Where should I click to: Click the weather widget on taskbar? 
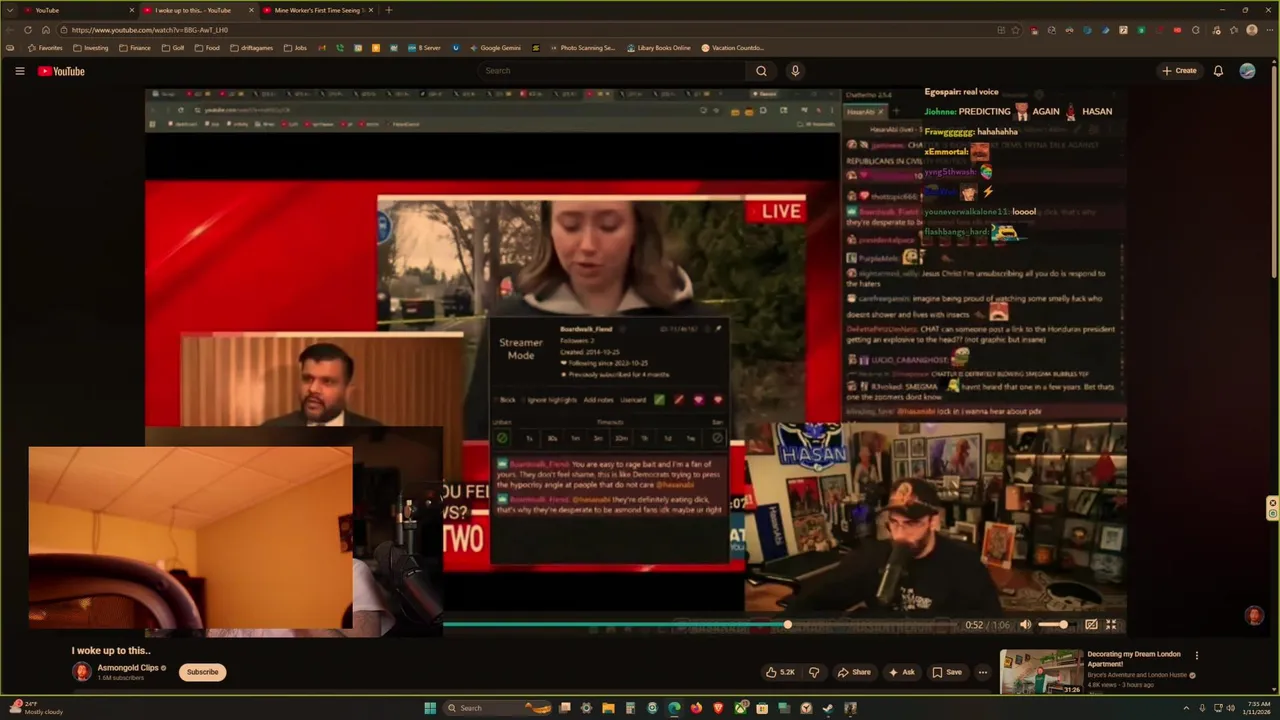tap(35, 708)
